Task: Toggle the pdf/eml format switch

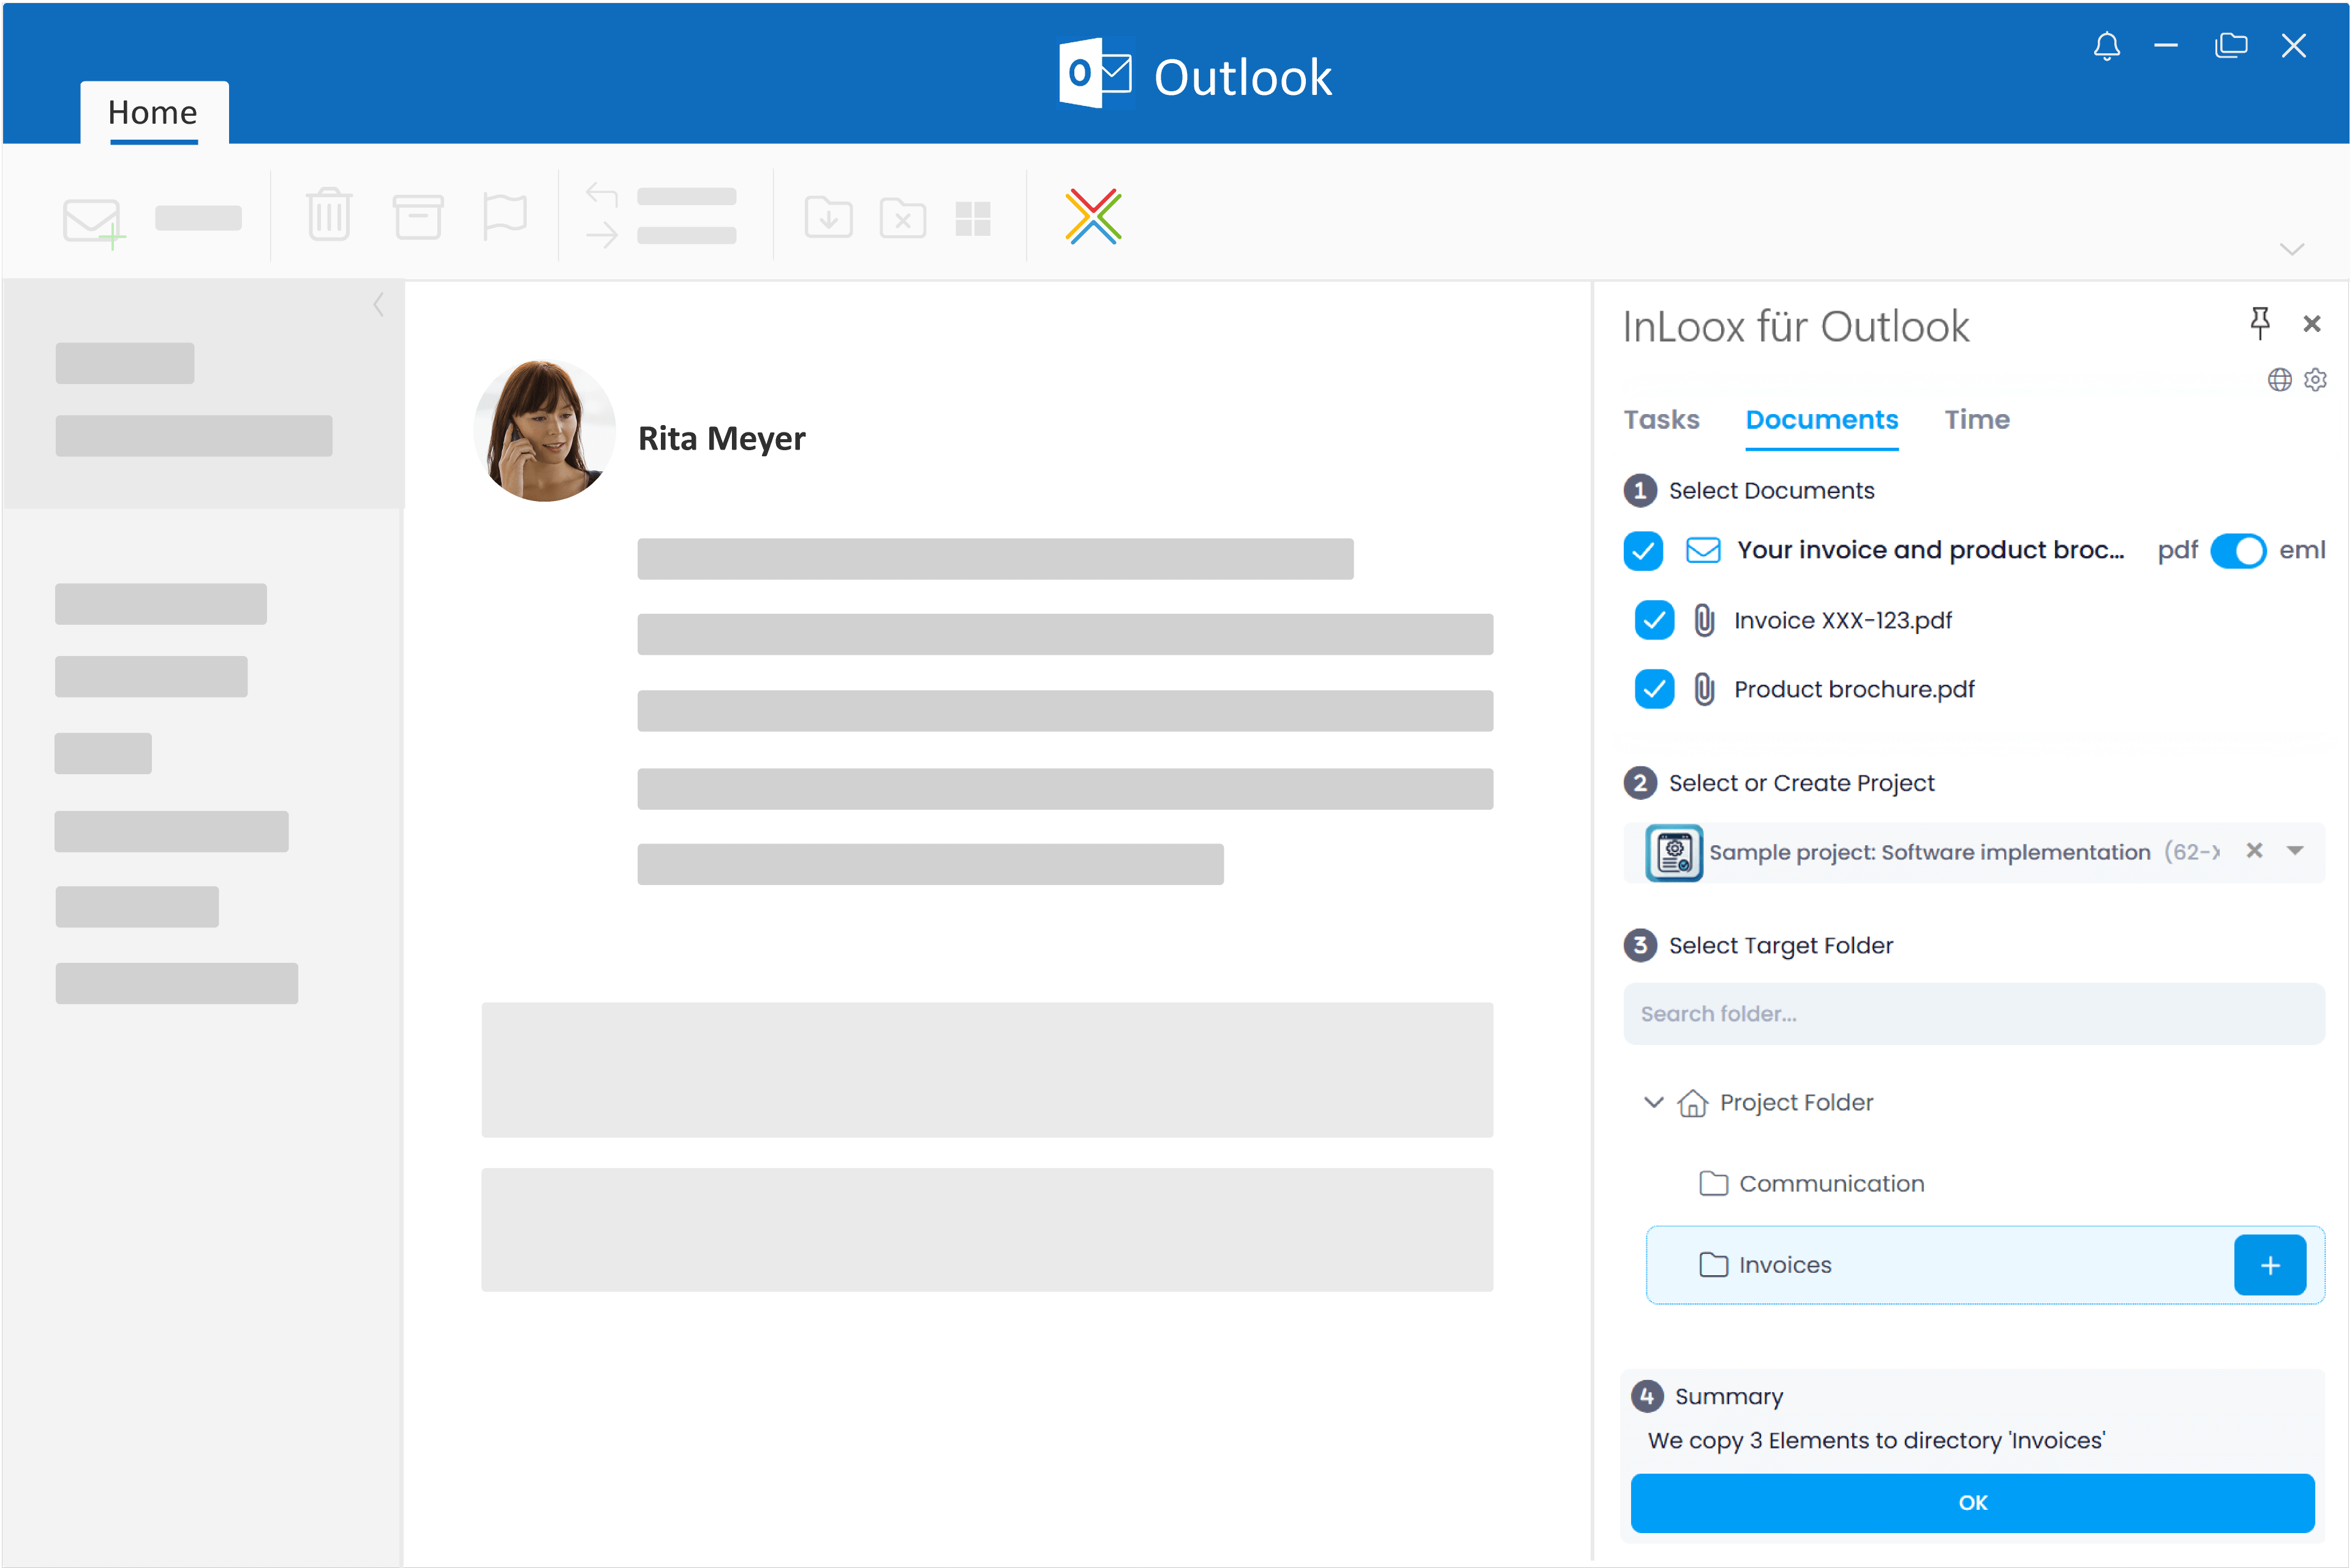Action: pyautogui.click(x=2238, y=551)
